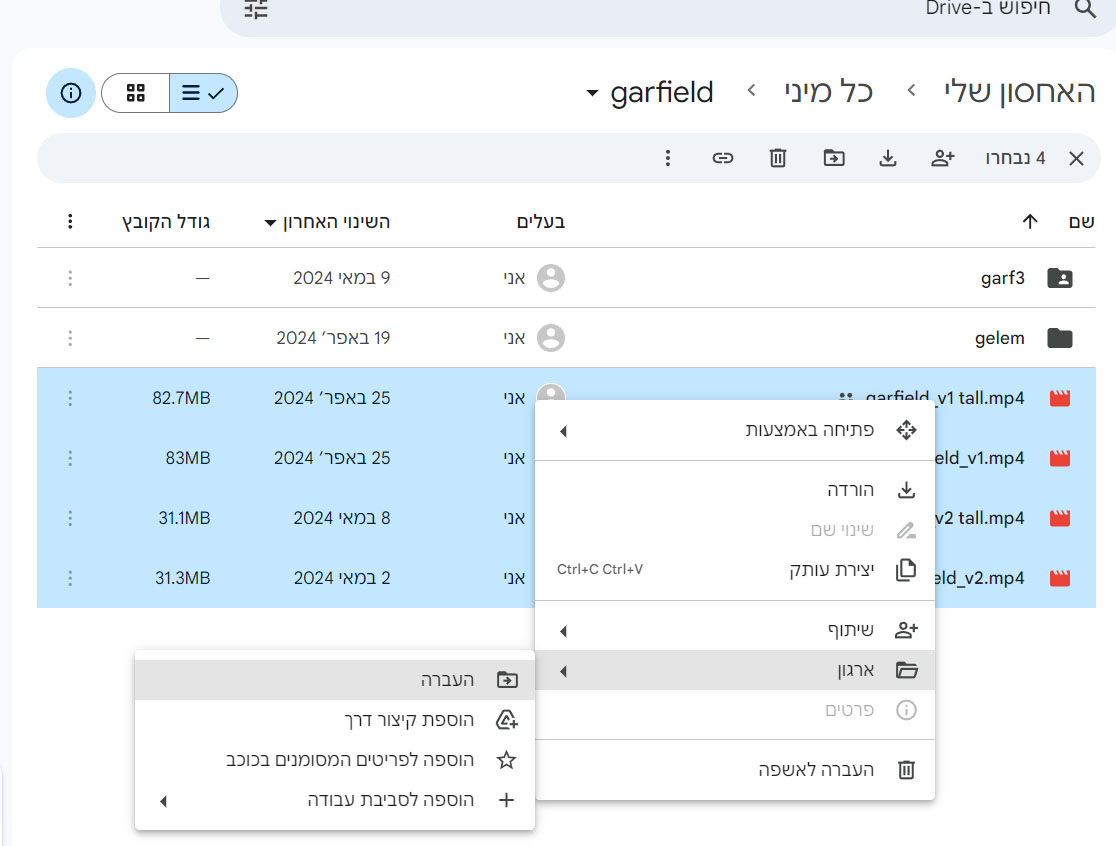Go to 'כל מיני' breadcrumb folder
The width and height of the screenshot is (1116, 846).
[x=828, y=93]
